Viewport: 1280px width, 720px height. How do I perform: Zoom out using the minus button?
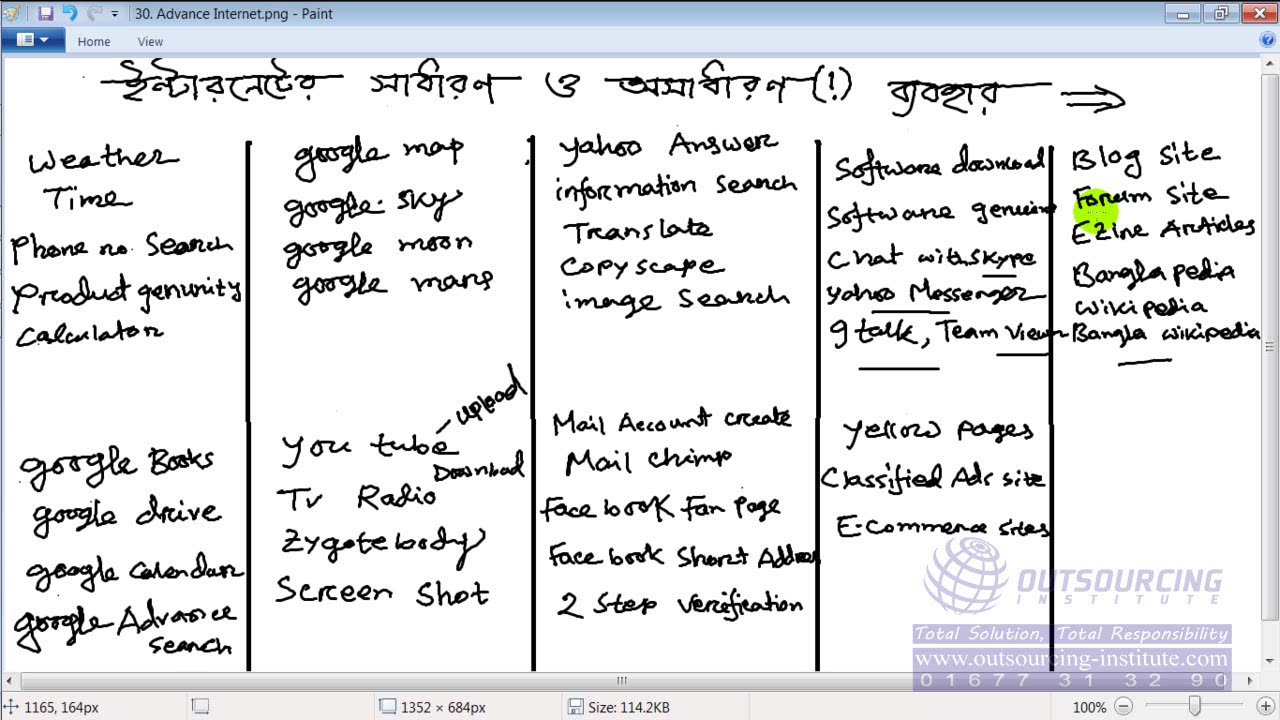pos(1123,707)
